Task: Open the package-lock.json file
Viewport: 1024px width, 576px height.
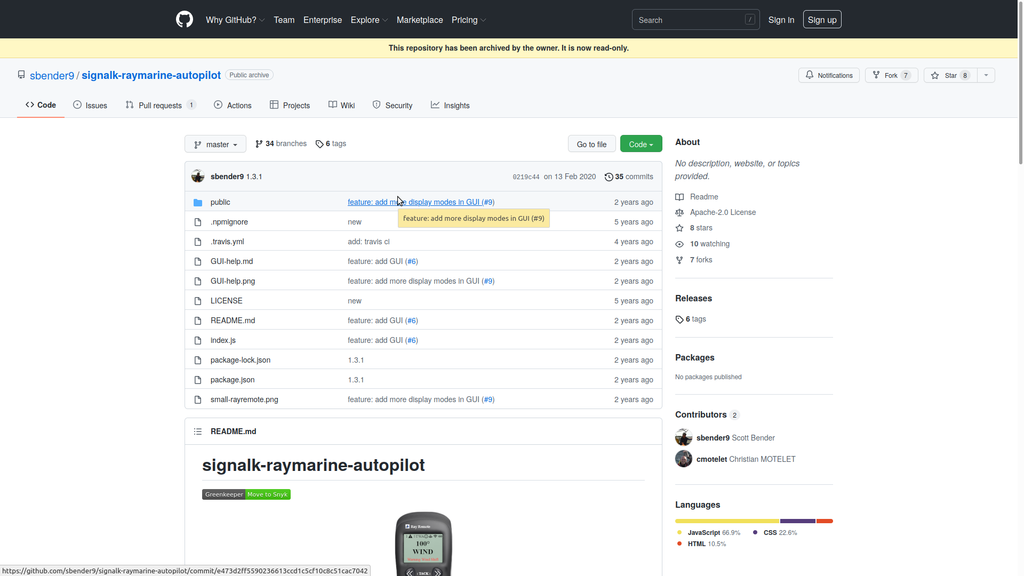Action: point(240,360)
